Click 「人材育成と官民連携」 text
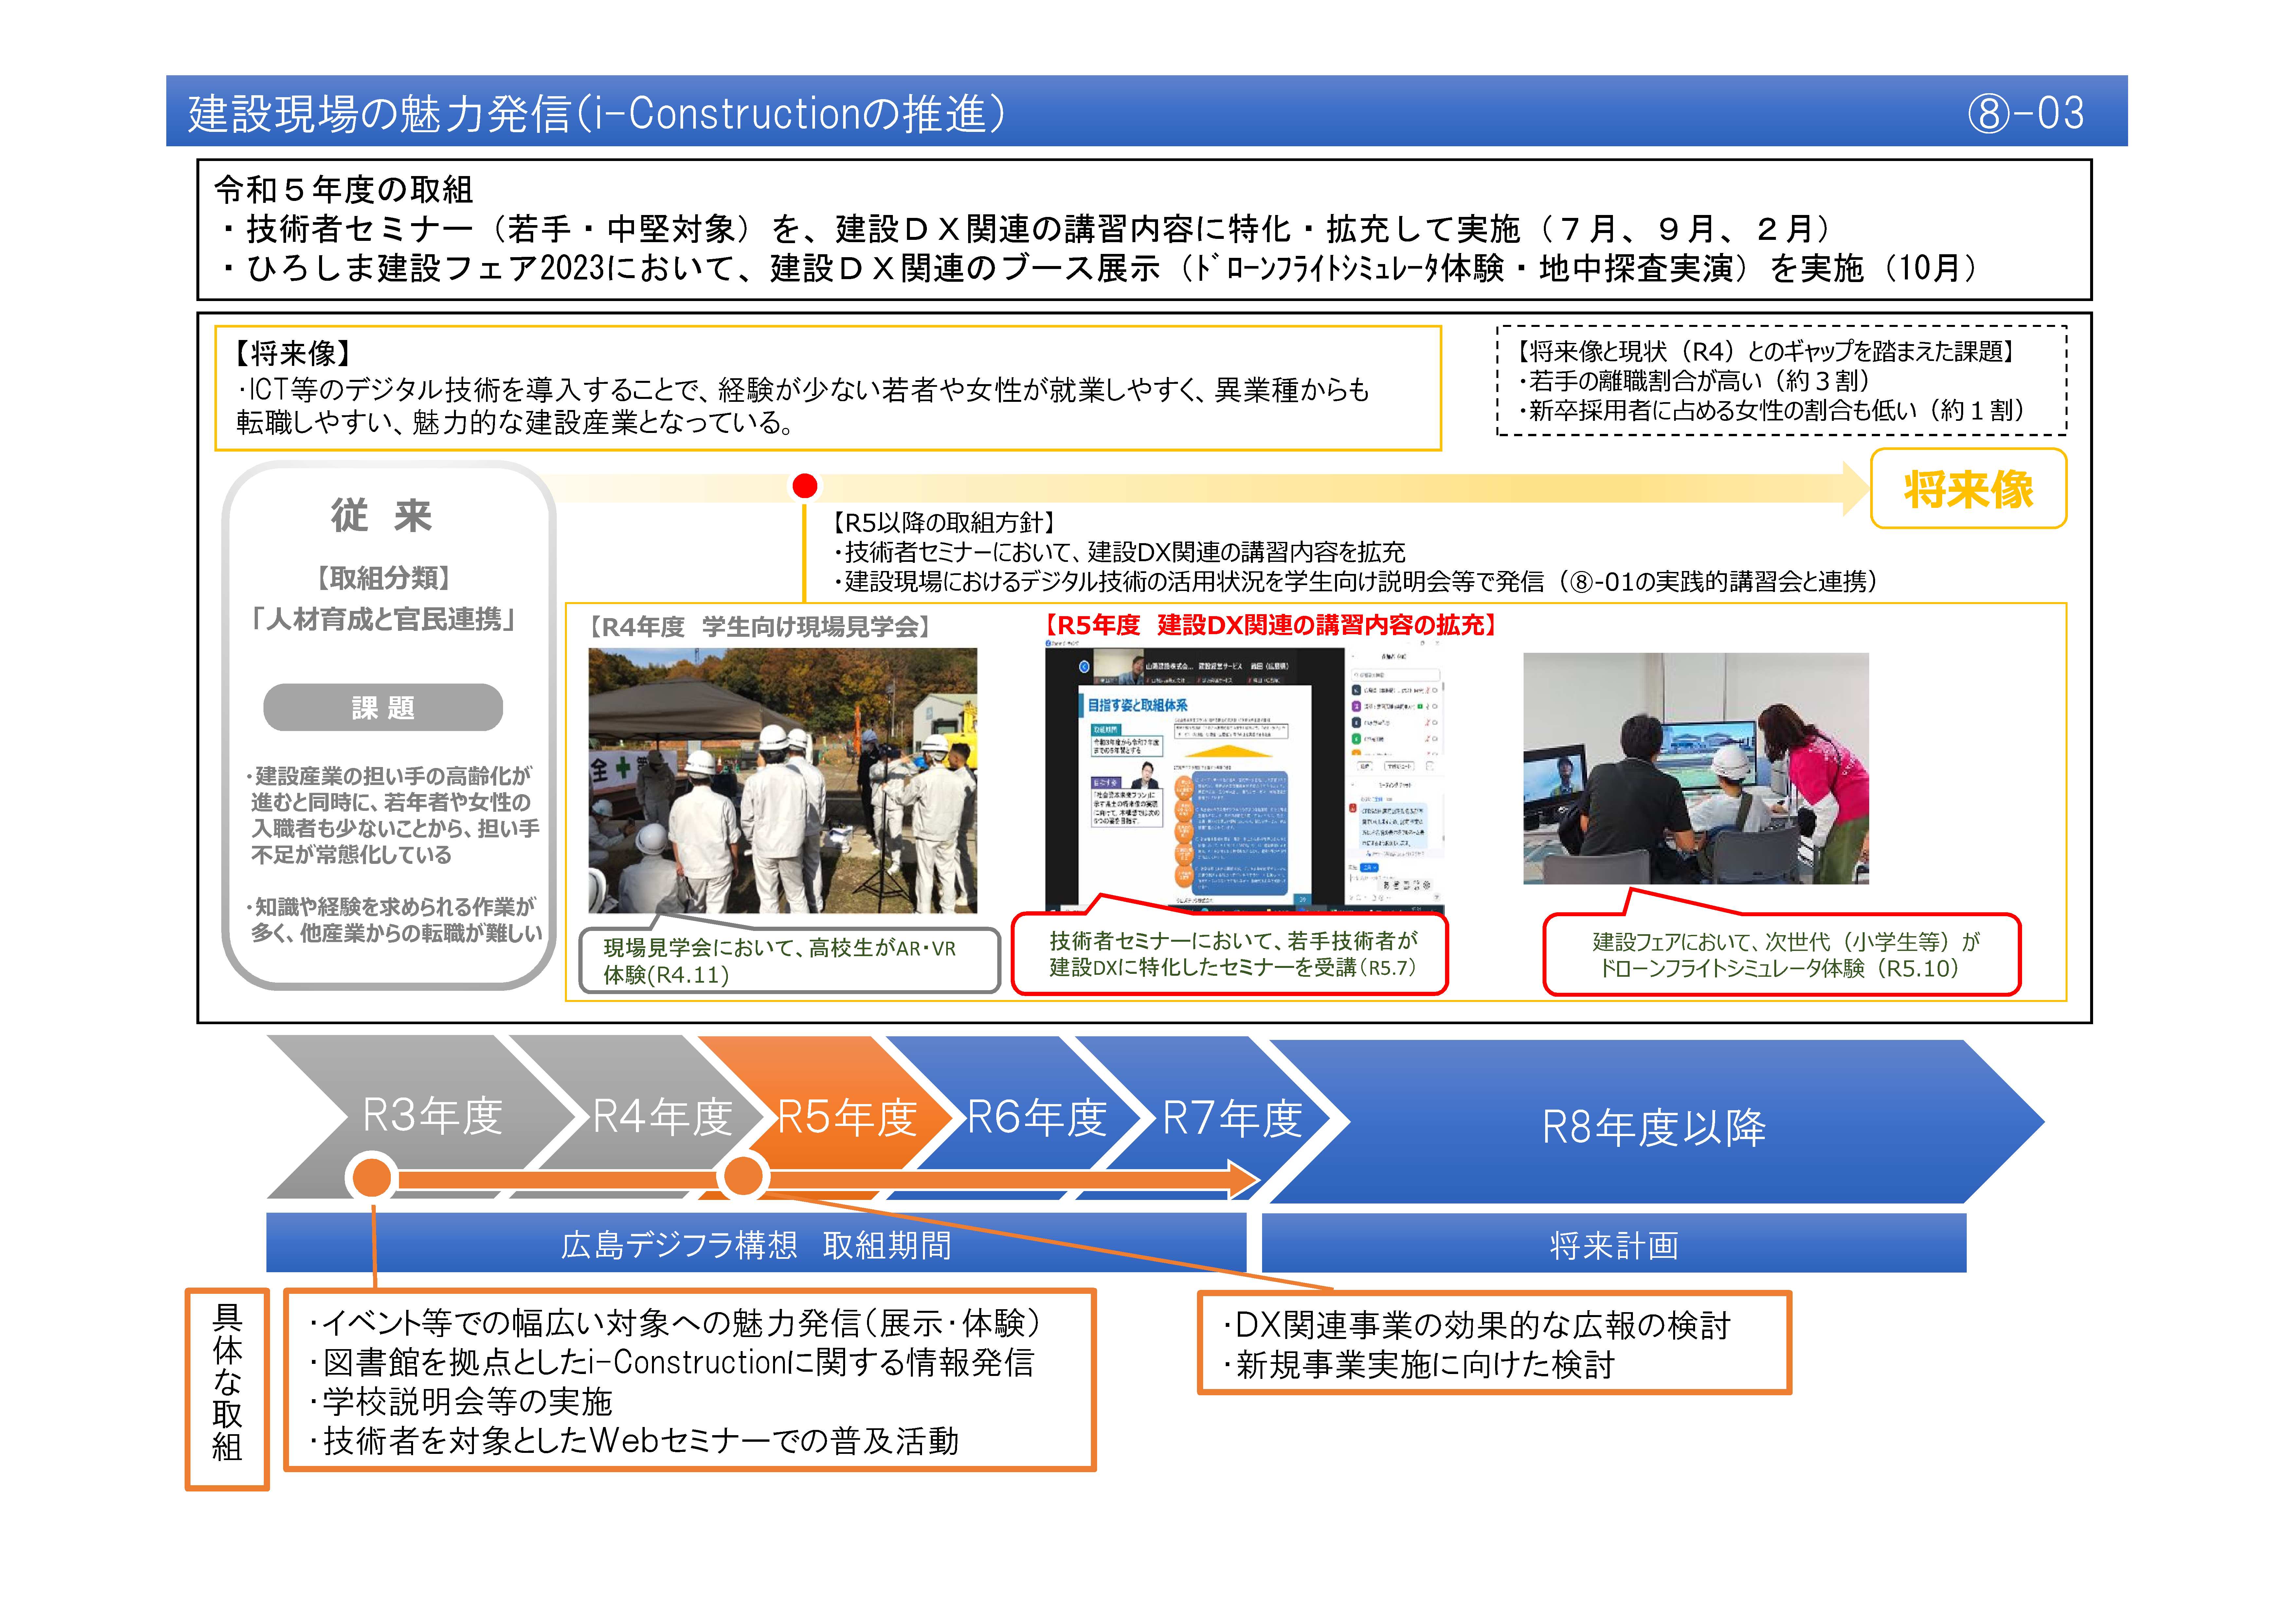The image size is (2296, 1623). [383, 620]
